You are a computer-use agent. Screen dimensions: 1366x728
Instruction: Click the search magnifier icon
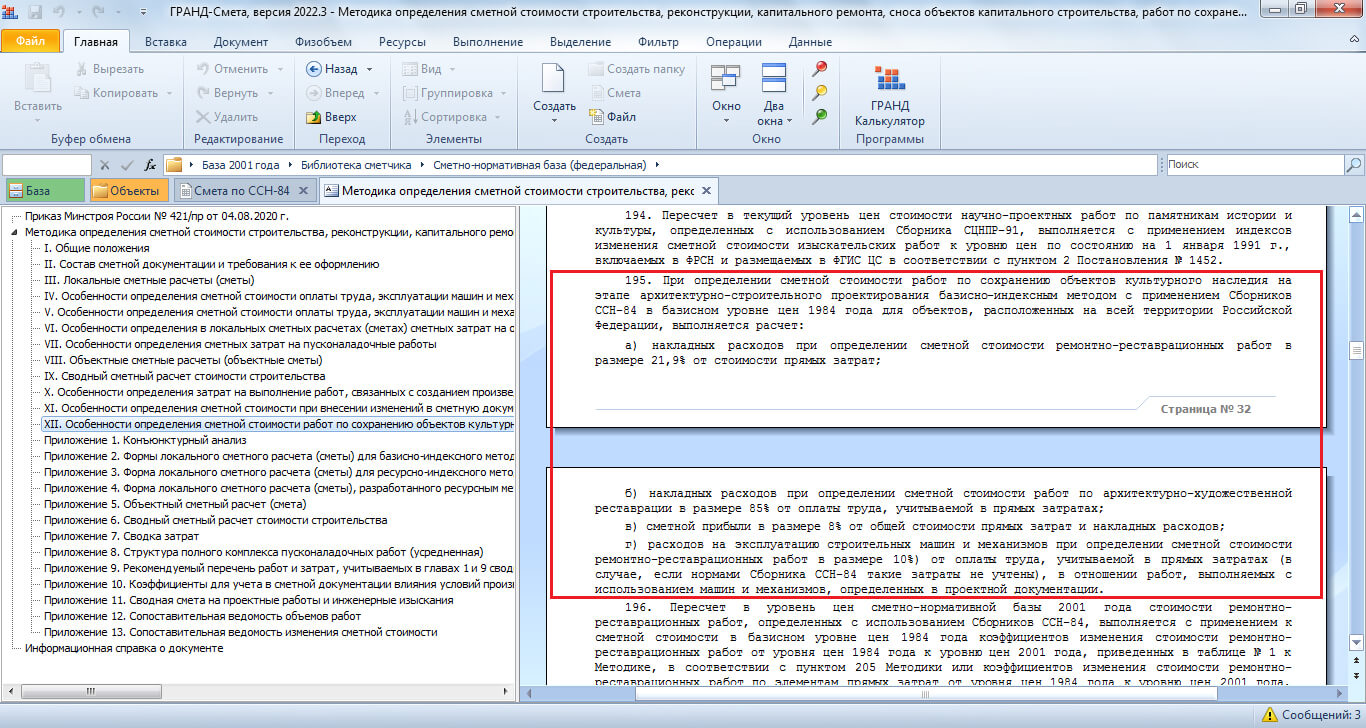1353,165
